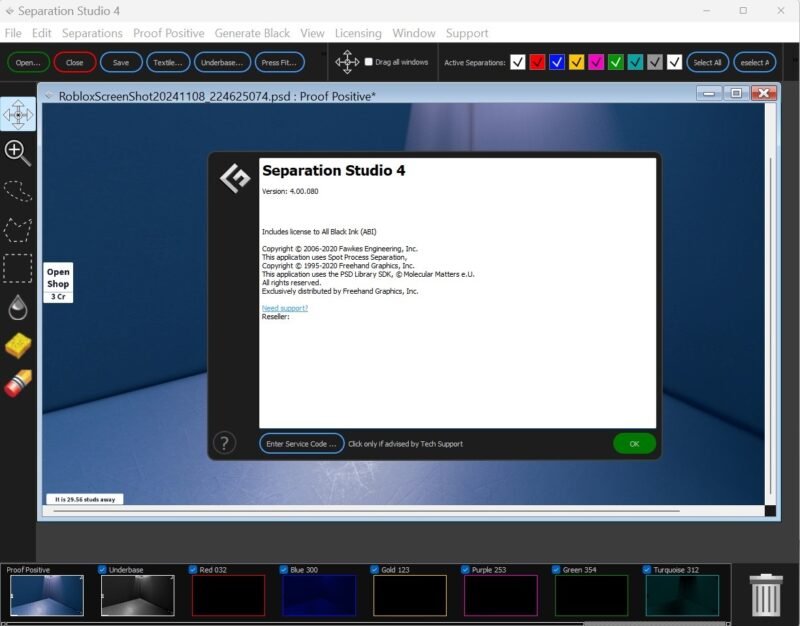The height and width of the screenshot is (626, 800).
Task: Uncheck the Green 354 channel checkbox
Action: 556,569
